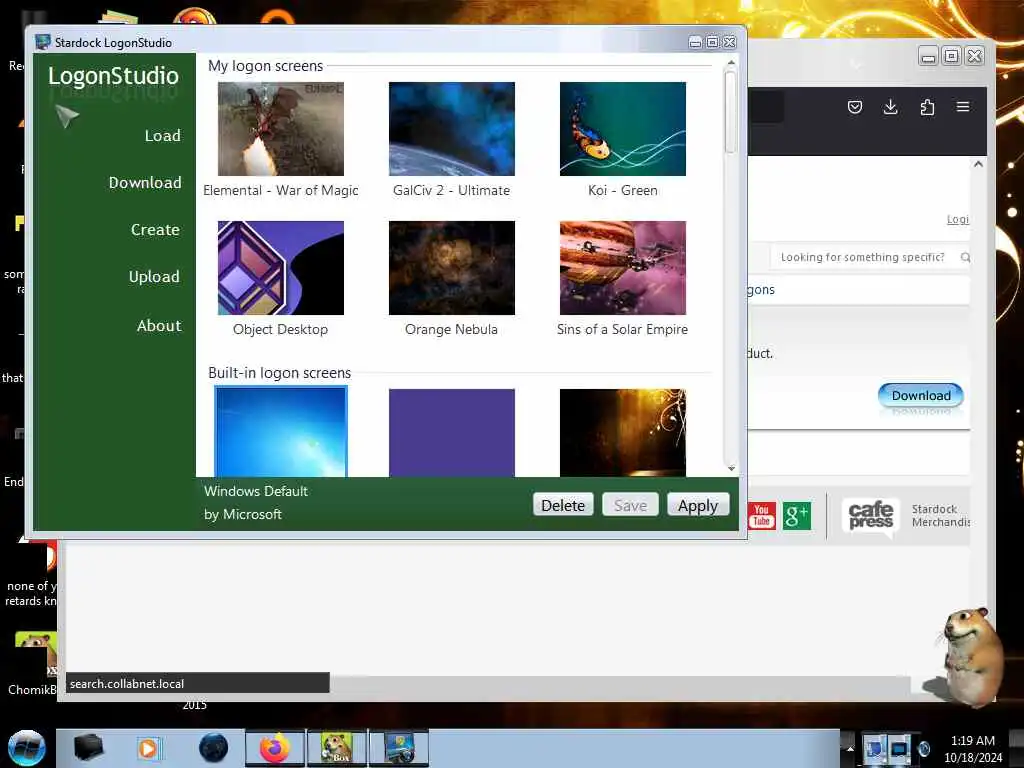The image size is (1024, 768).
Task: Click the Delete button
Action: pos(563,505)
